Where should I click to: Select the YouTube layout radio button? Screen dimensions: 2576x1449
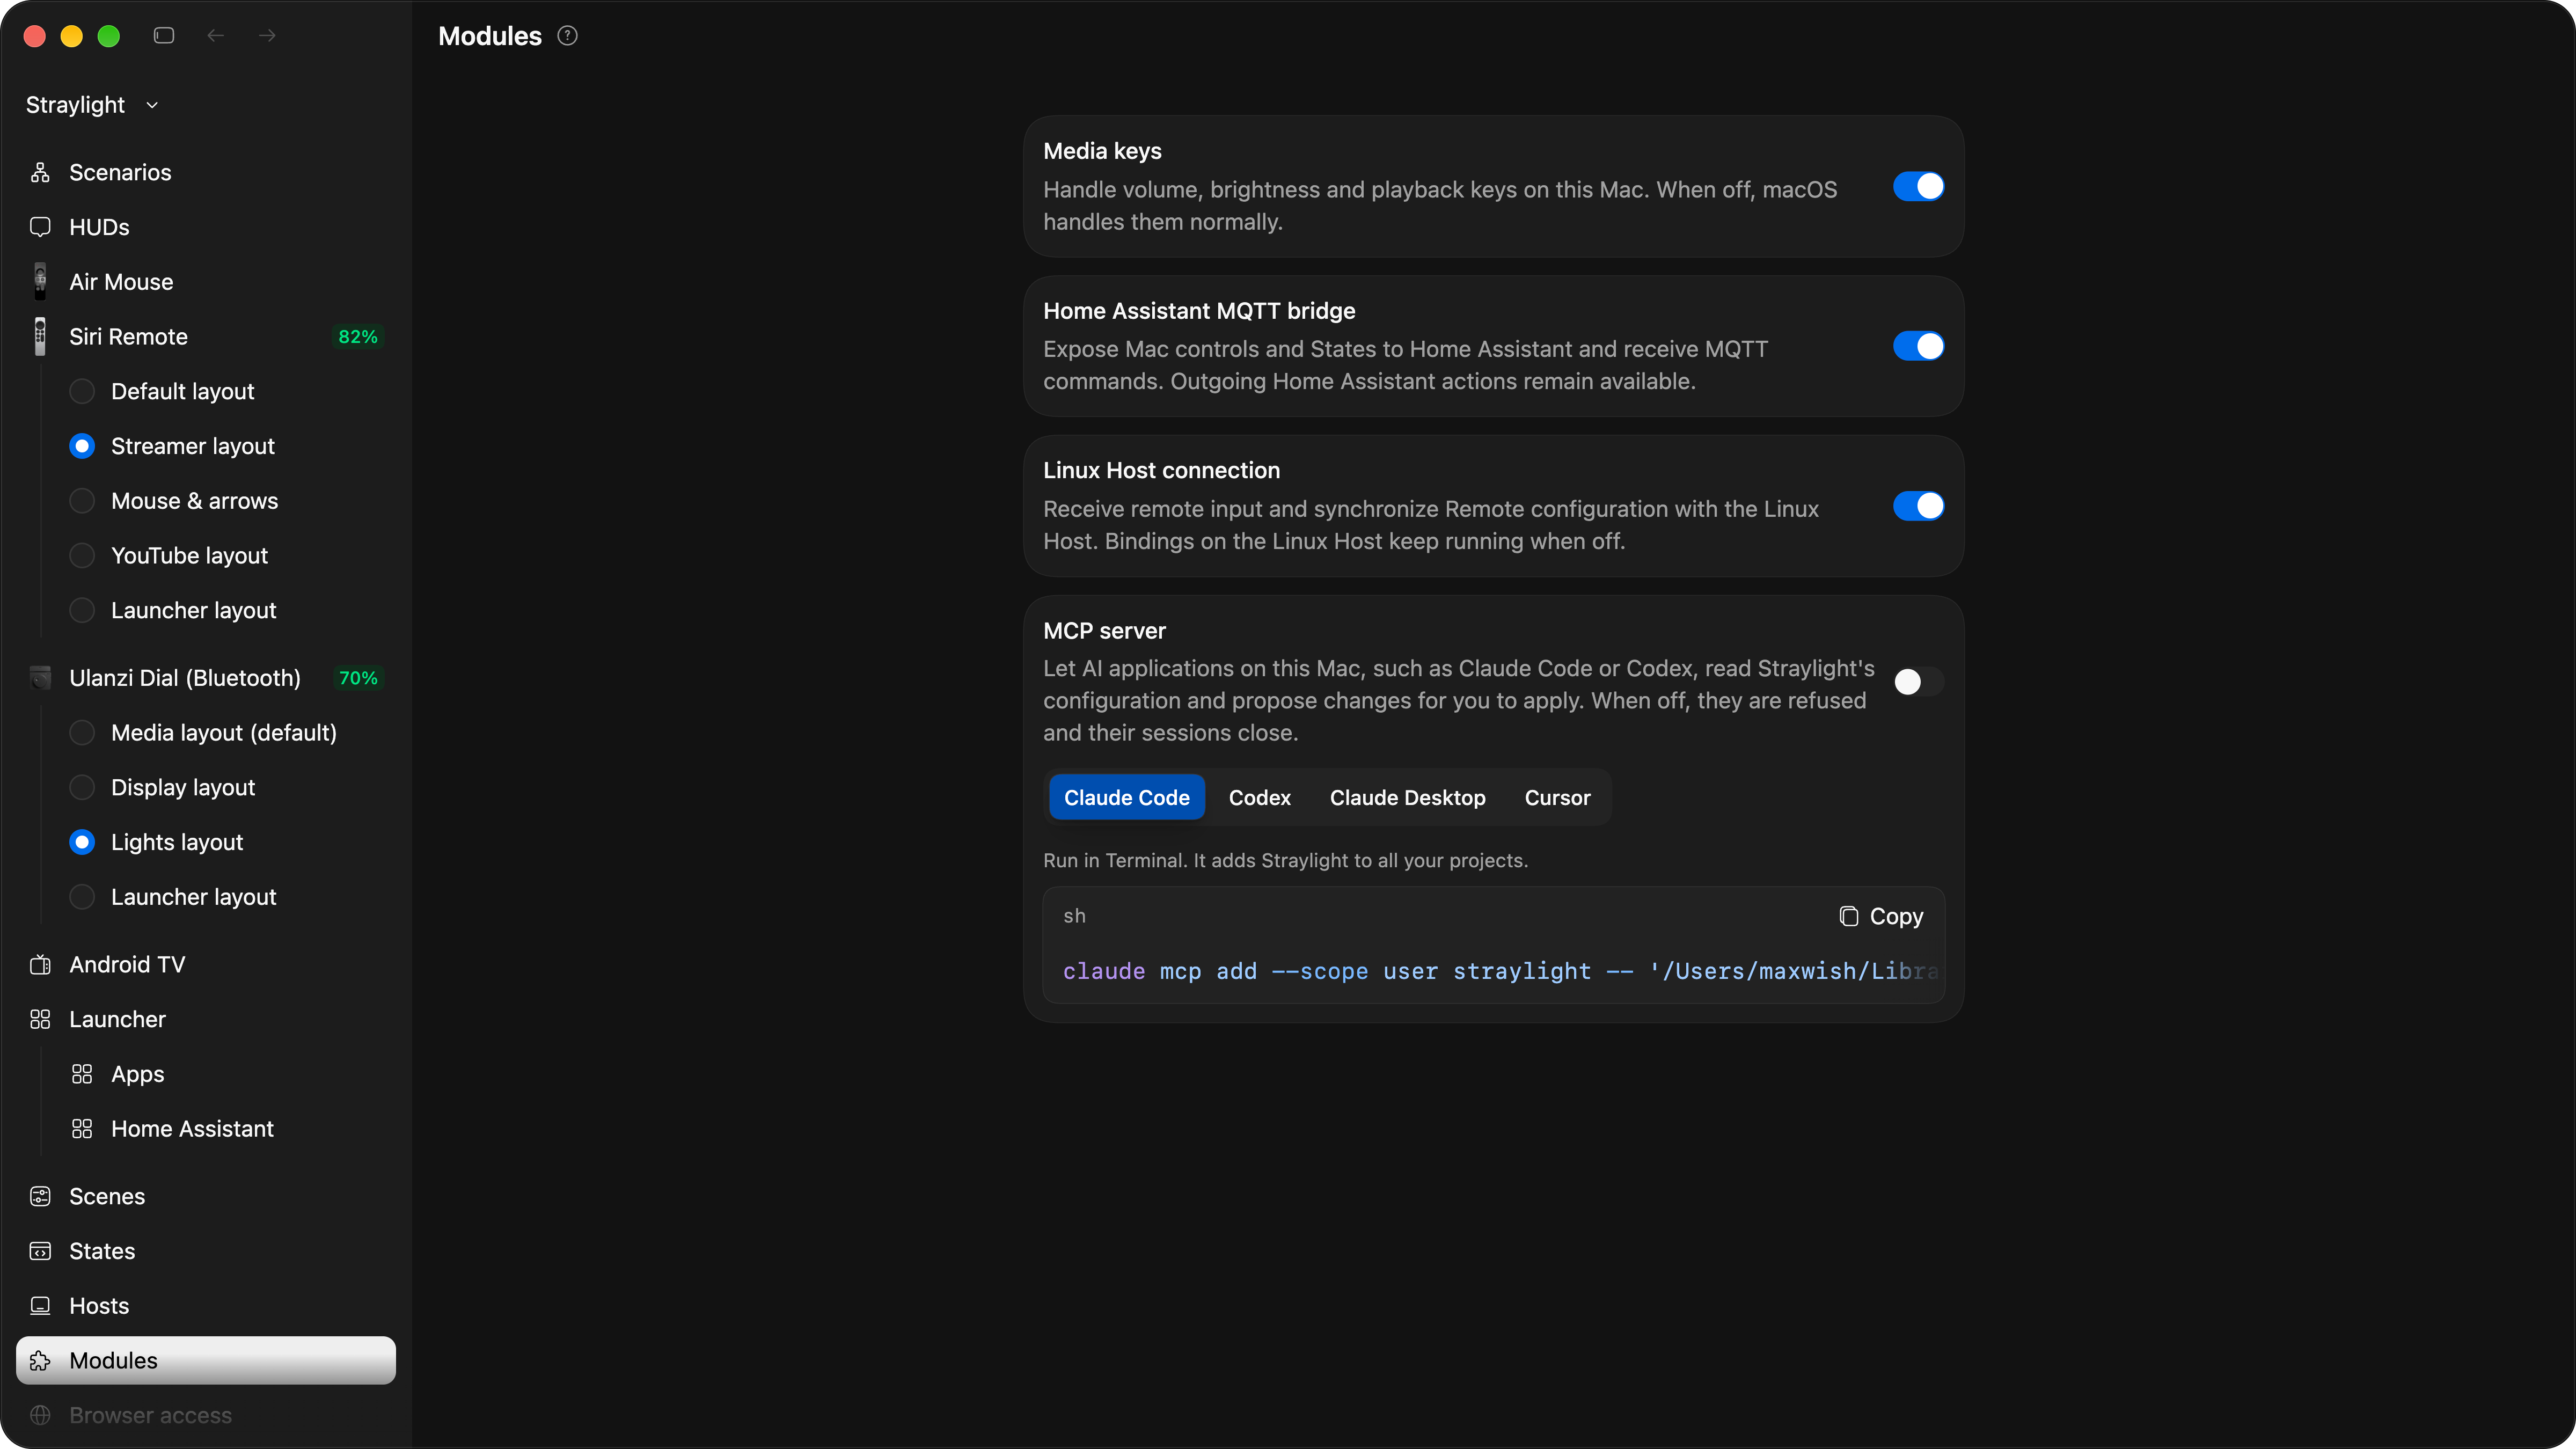(82, 556)
